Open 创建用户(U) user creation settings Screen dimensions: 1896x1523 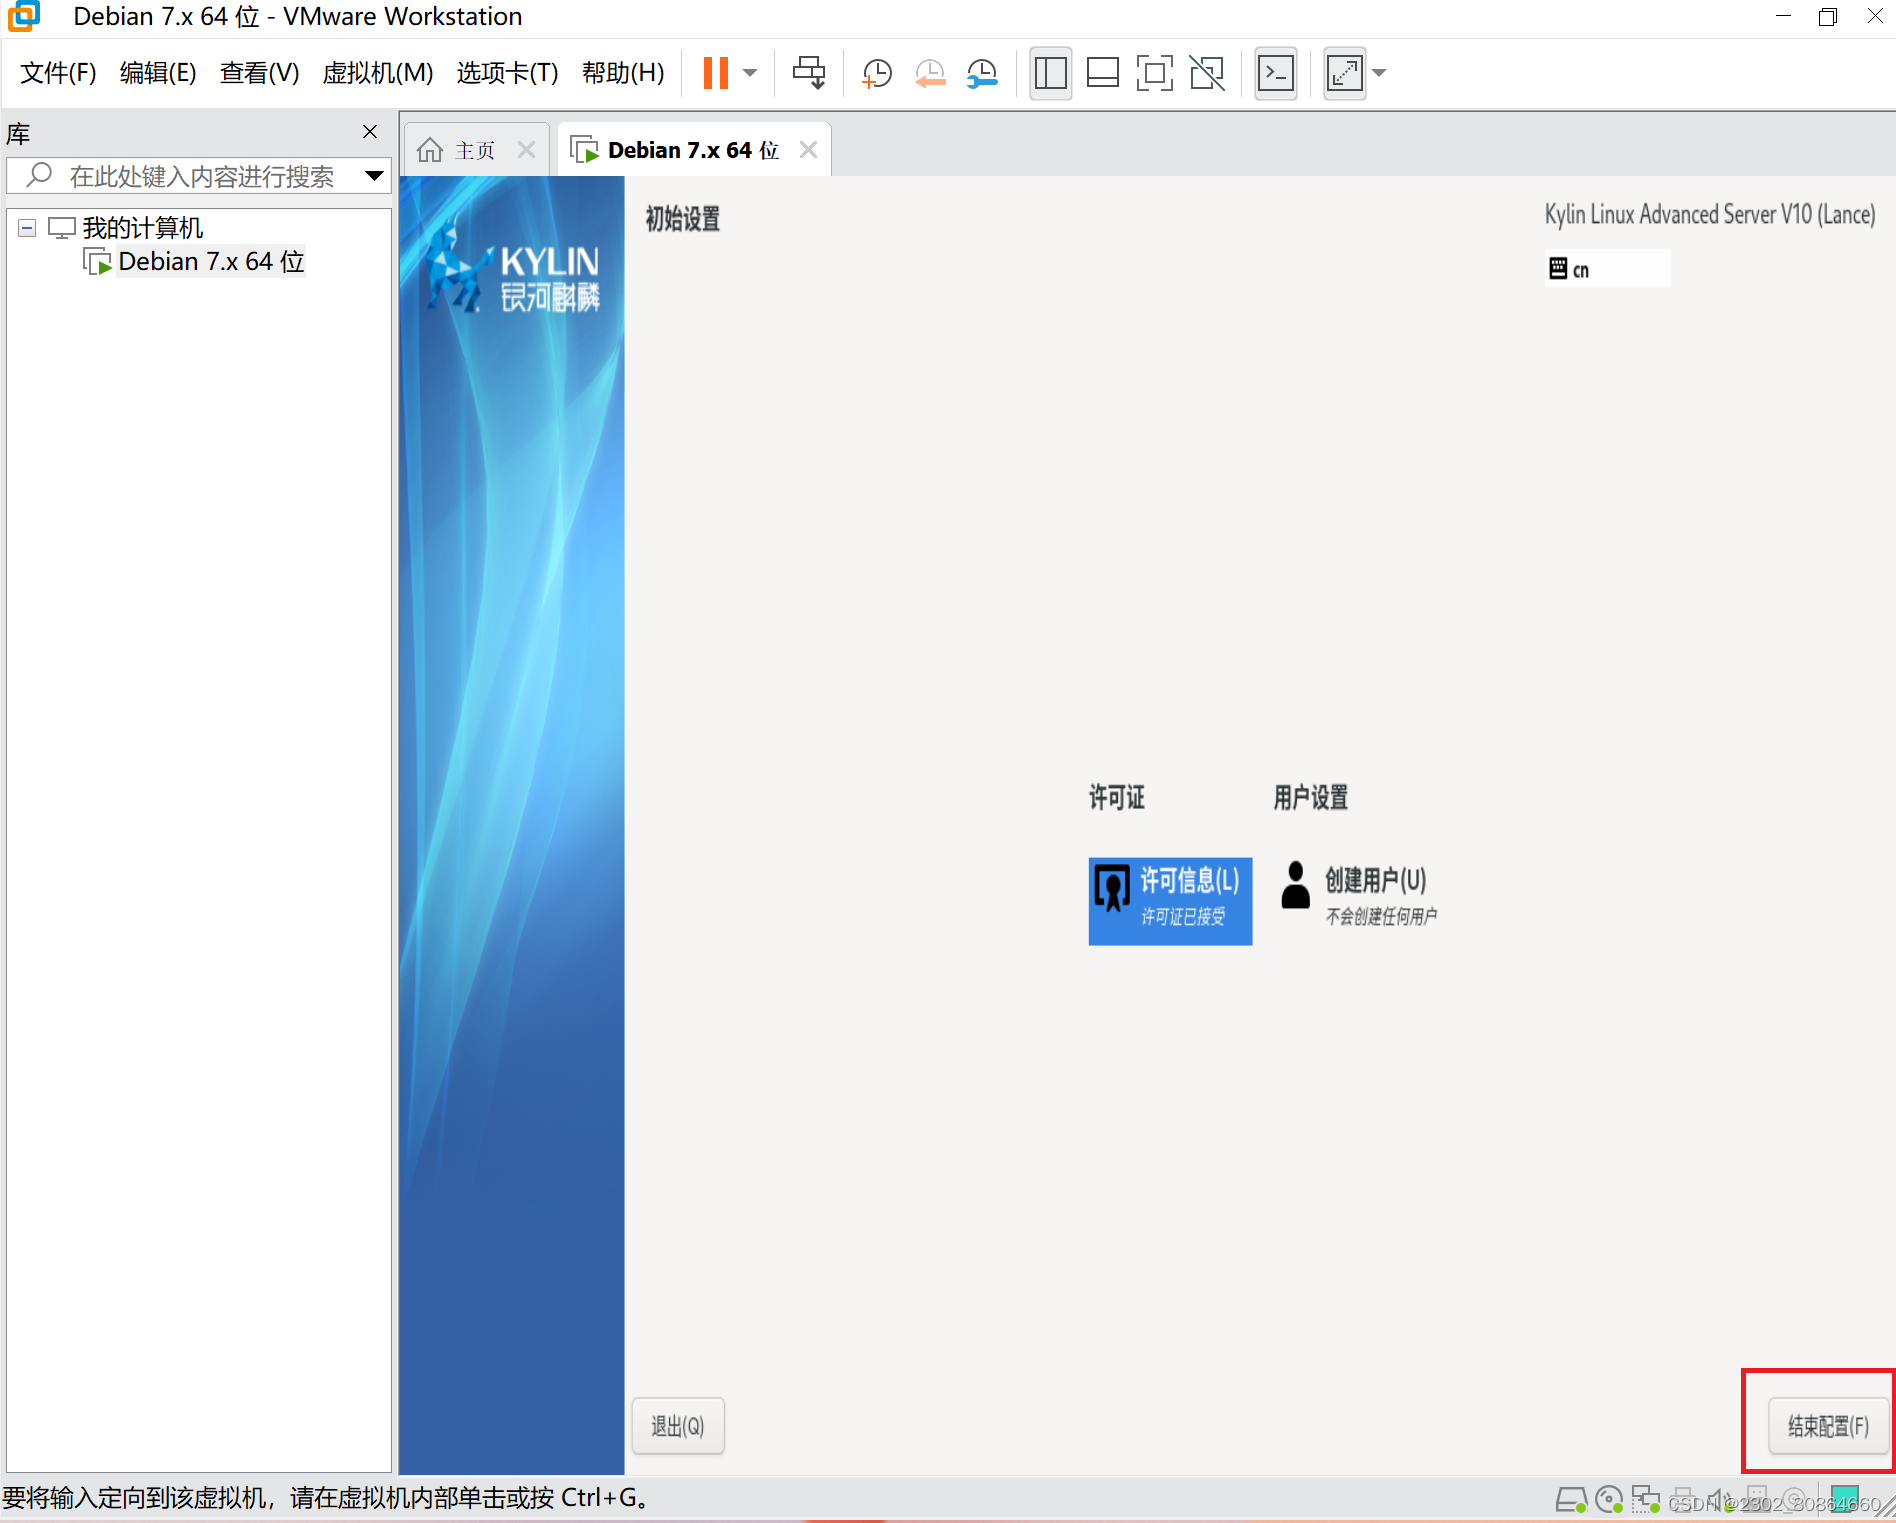[x=1359, y=895]
